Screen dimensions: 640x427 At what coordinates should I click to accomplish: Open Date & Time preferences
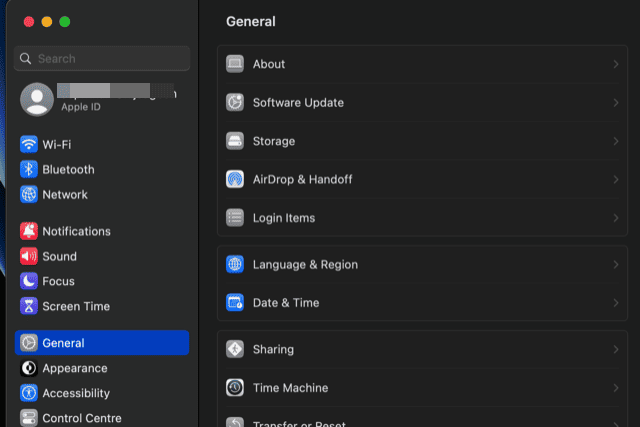(286, 303)
